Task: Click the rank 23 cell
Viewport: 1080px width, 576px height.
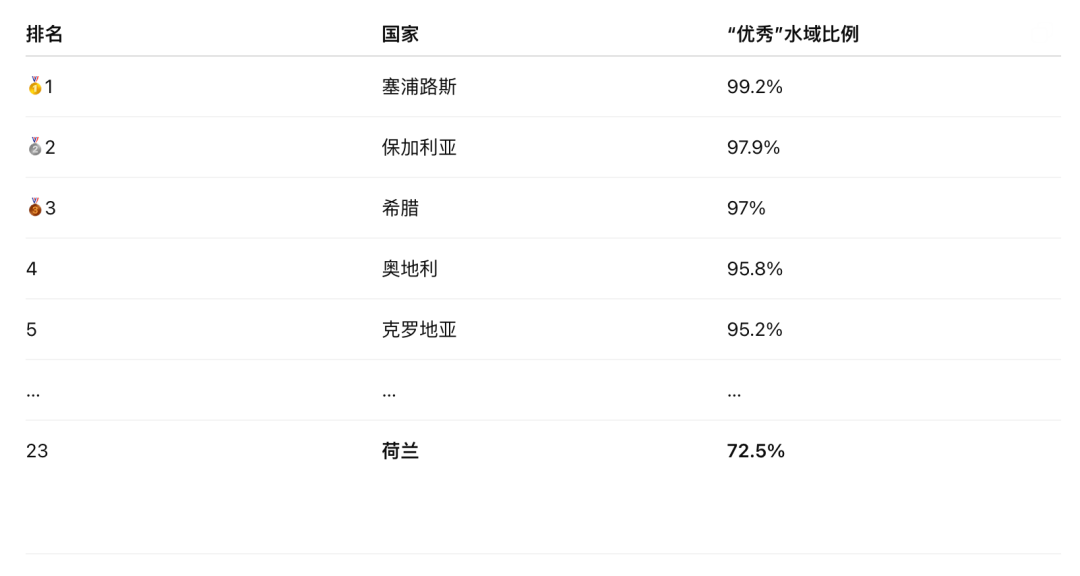Action: point(37,451)
